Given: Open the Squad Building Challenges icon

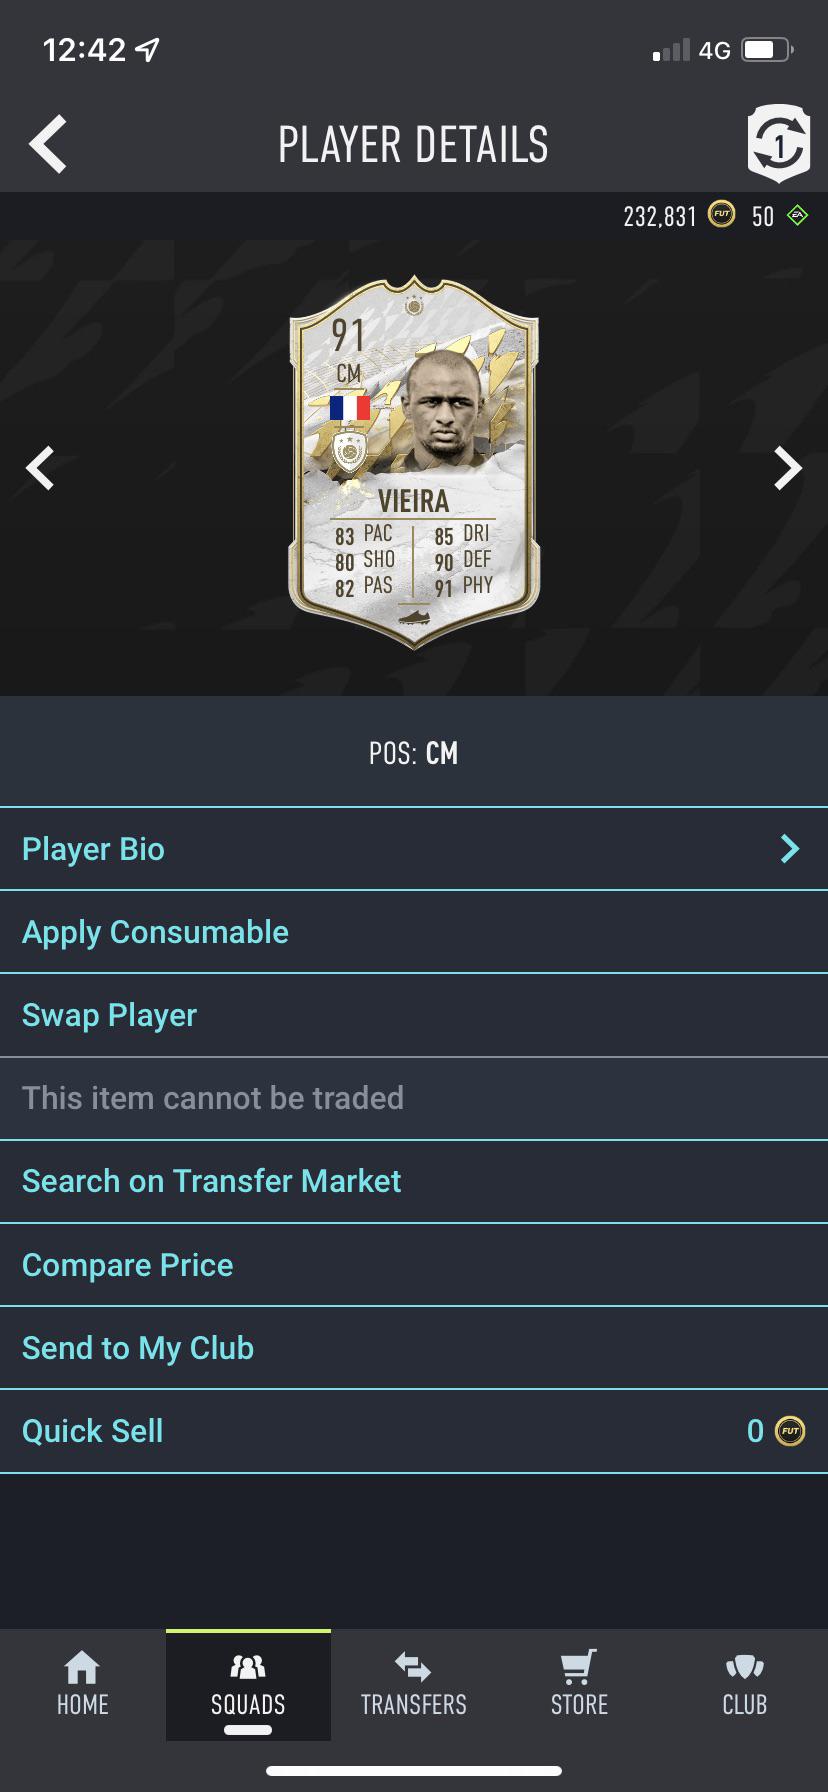Looking at the screenshot, I should pos(779,143).
